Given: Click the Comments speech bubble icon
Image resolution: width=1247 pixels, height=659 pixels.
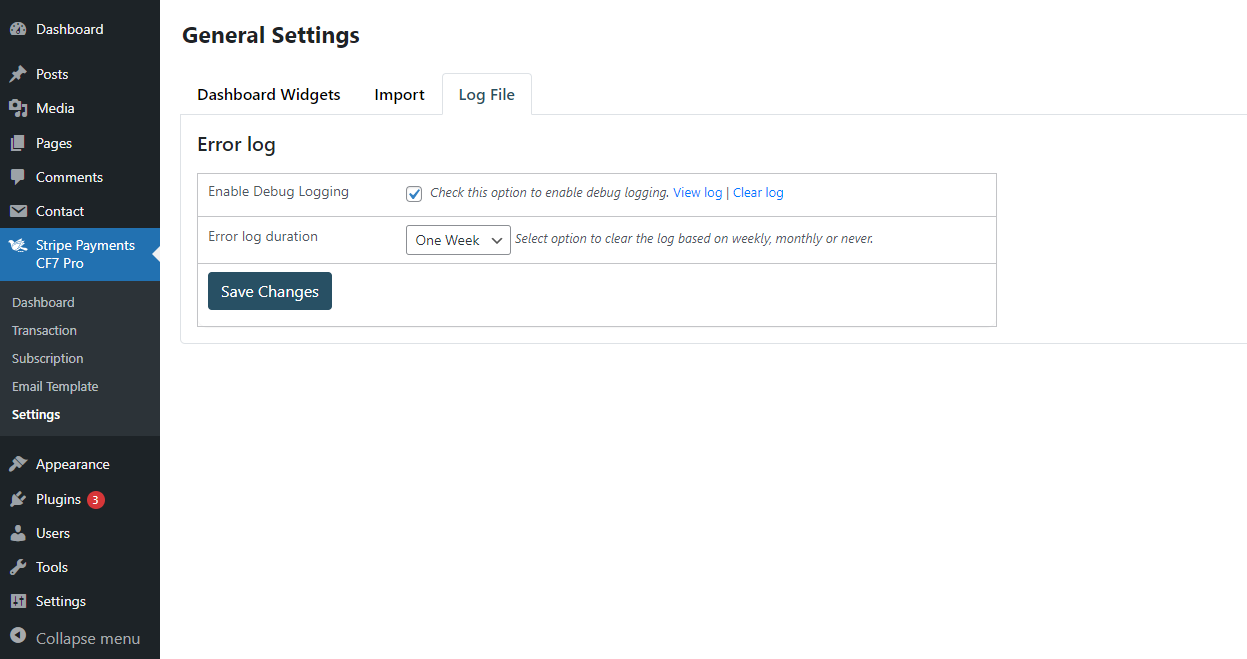Looking at the screenshot, I should coord(18,178).
